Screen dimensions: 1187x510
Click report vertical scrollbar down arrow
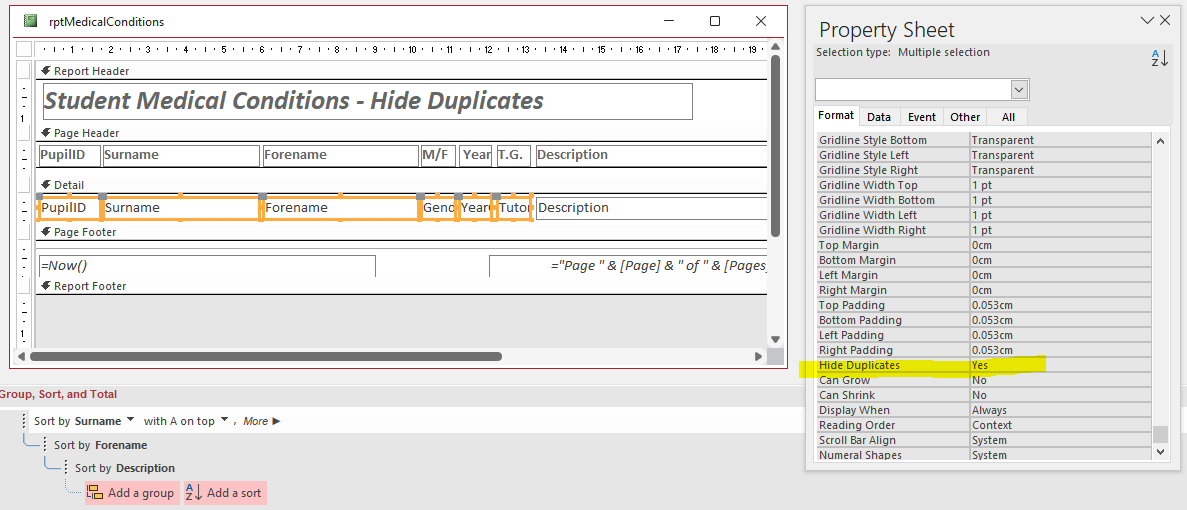click(x=774, y=340)
